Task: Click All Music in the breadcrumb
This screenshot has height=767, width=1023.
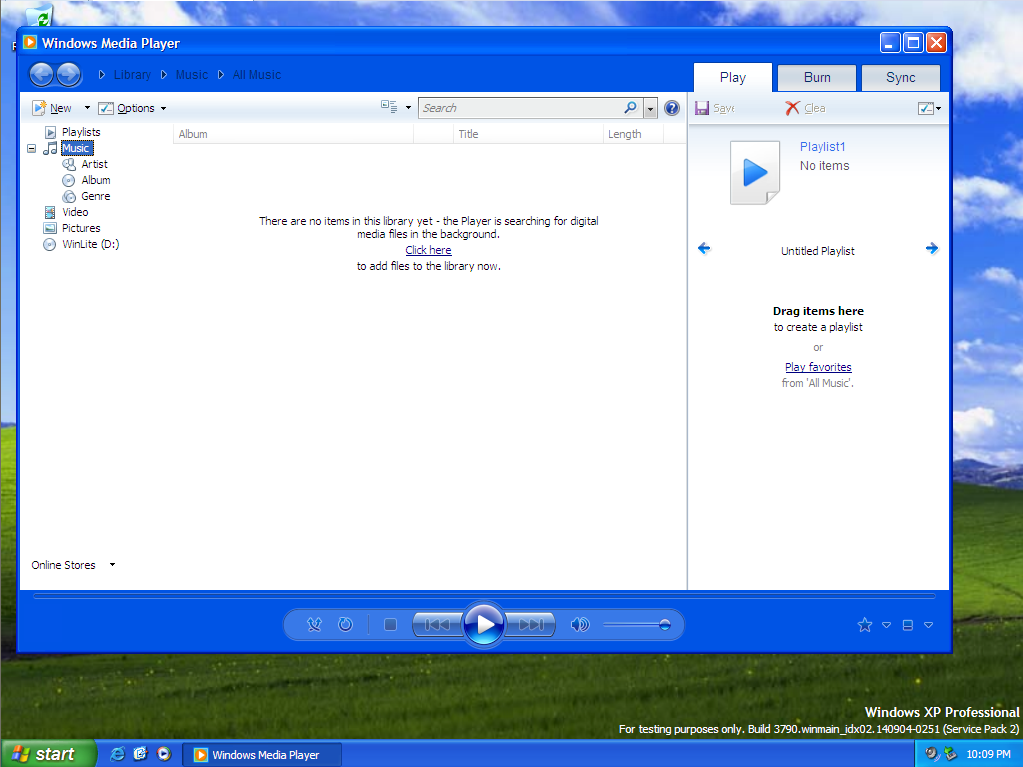Action: coord(256,75)
